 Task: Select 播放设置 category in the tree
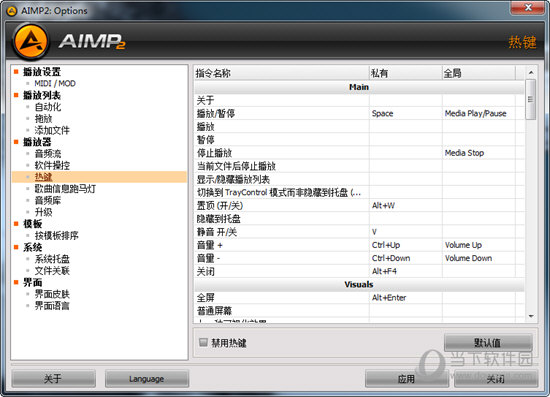42,72
